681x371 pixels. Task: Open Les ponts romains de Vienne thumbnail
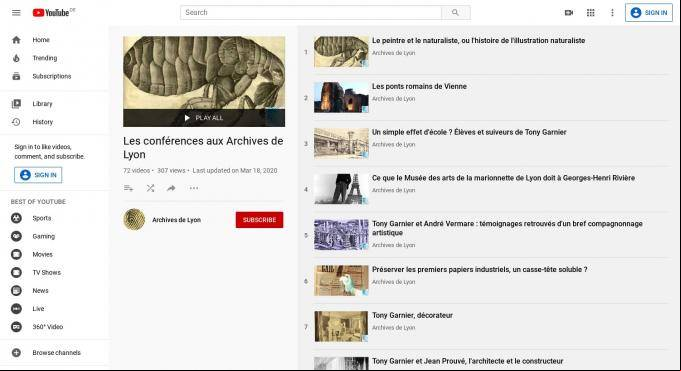(x=341, y=97)
